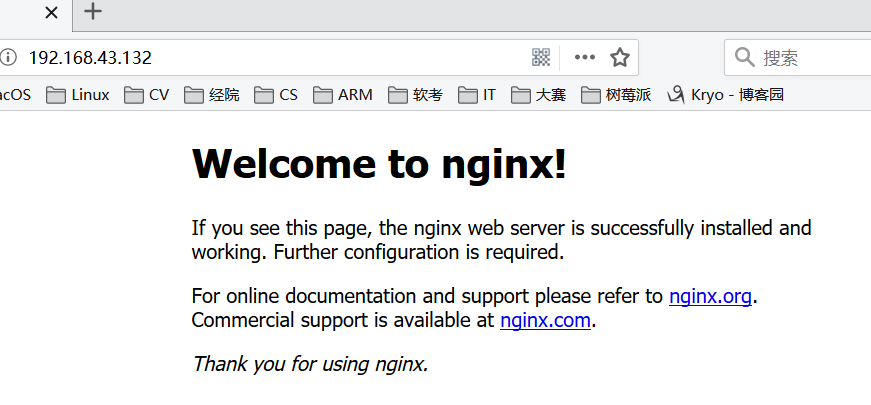871x405 pixels.
Task: Click the search magnifier icon
Action: (x=744, y=57)
